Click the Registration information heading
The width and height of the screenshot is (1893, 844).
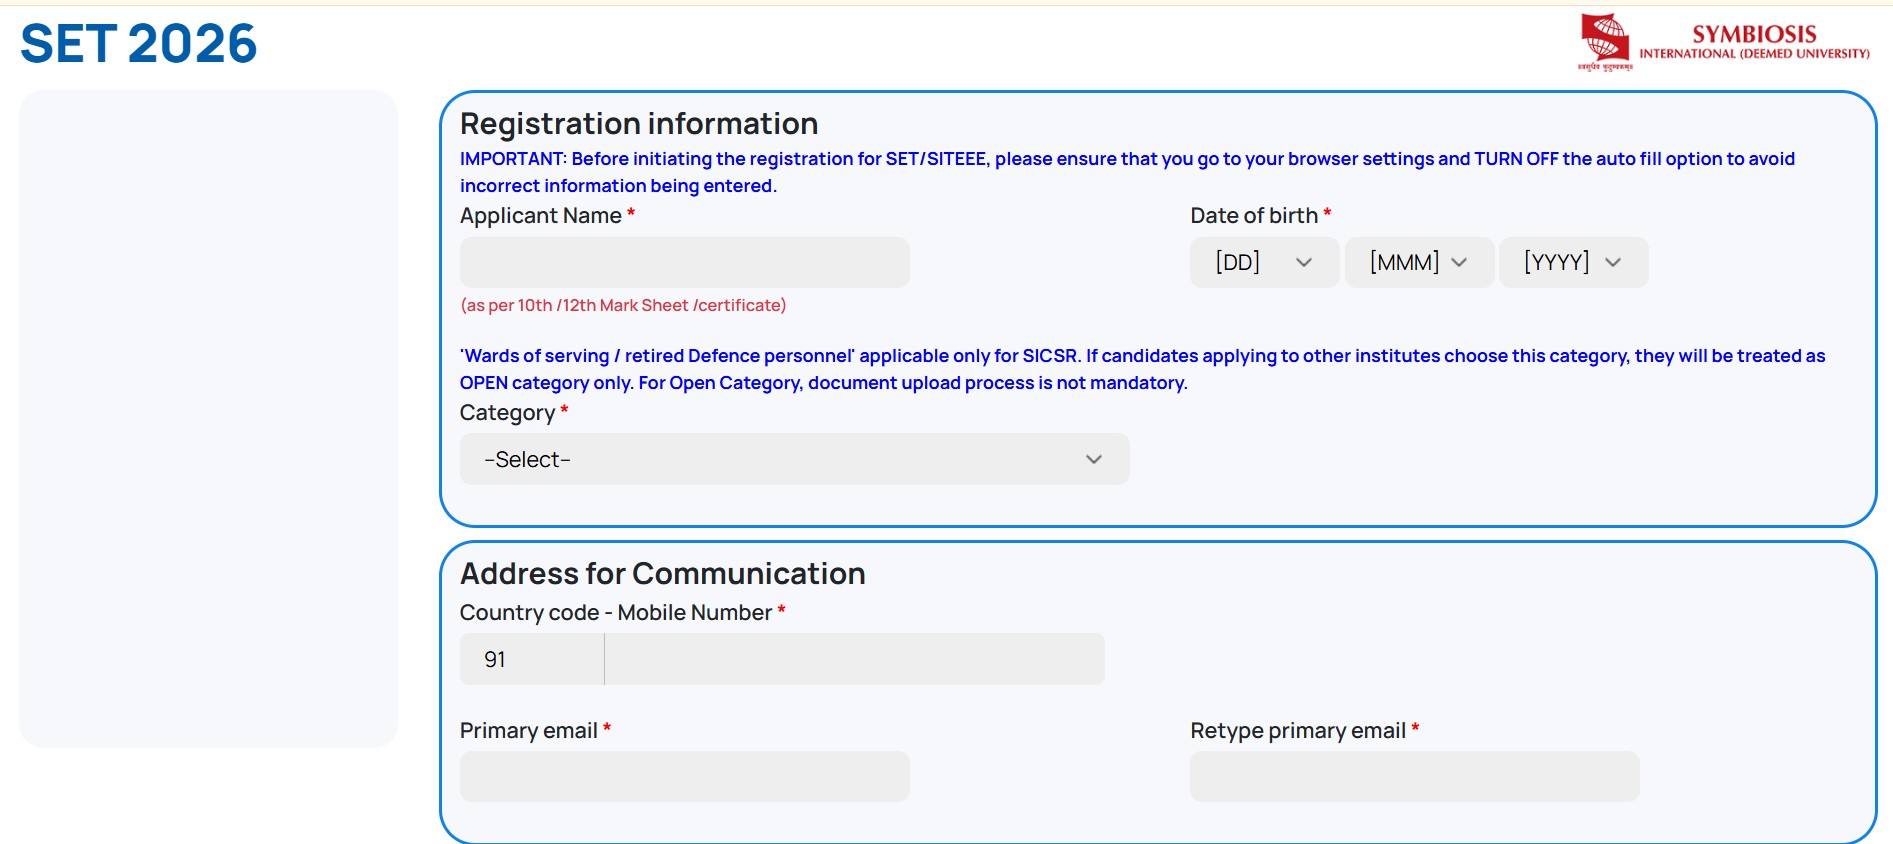pyautogui.click(x=639, y=123)
